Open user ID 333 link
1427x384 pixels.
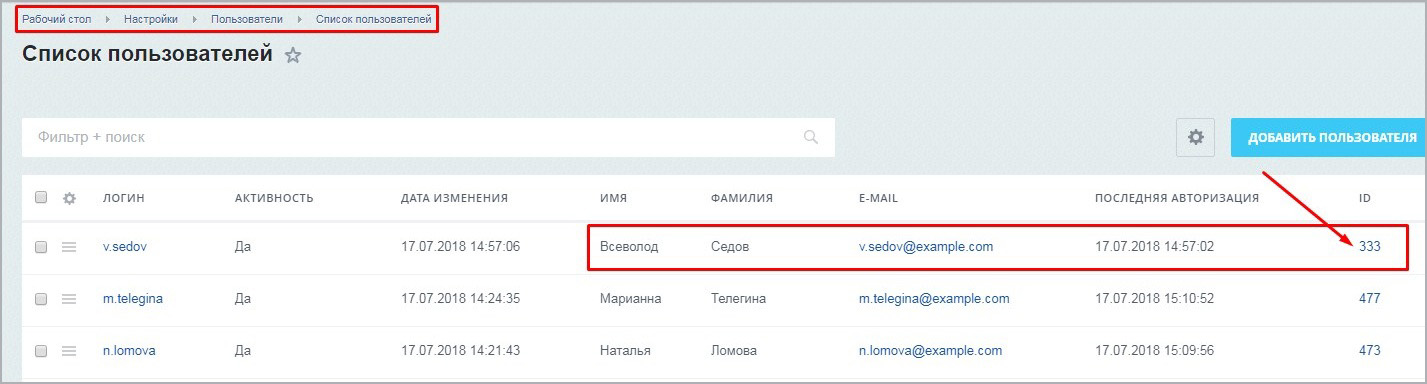click(x=1369, y=246)
